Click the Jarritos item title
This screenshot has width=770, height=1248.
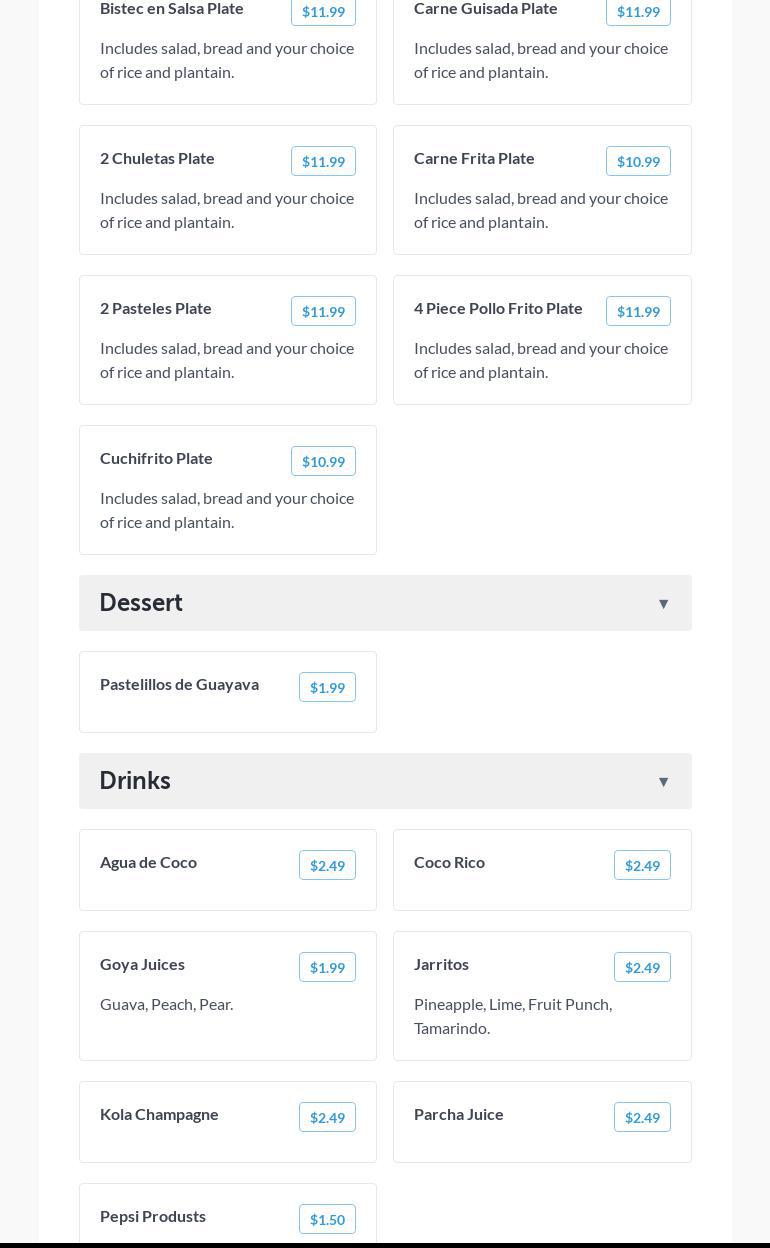pos(441,964)
